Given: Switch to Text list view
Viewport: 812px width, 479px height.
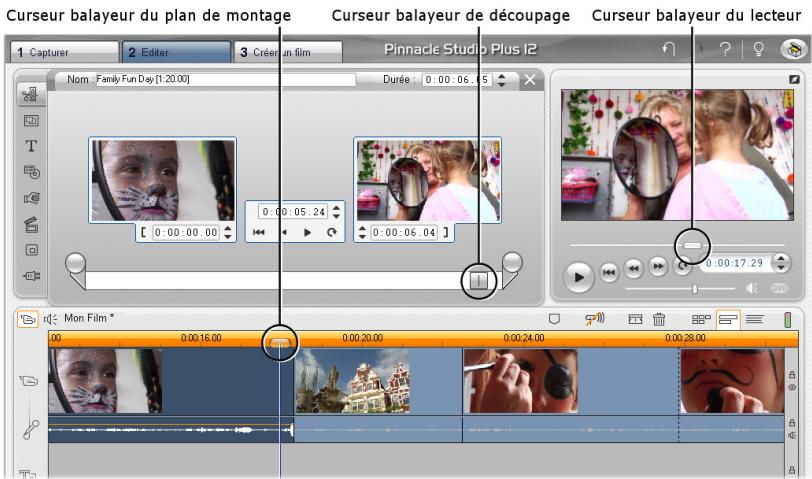Looking at the screenshot, I should (x=754, y=320).
